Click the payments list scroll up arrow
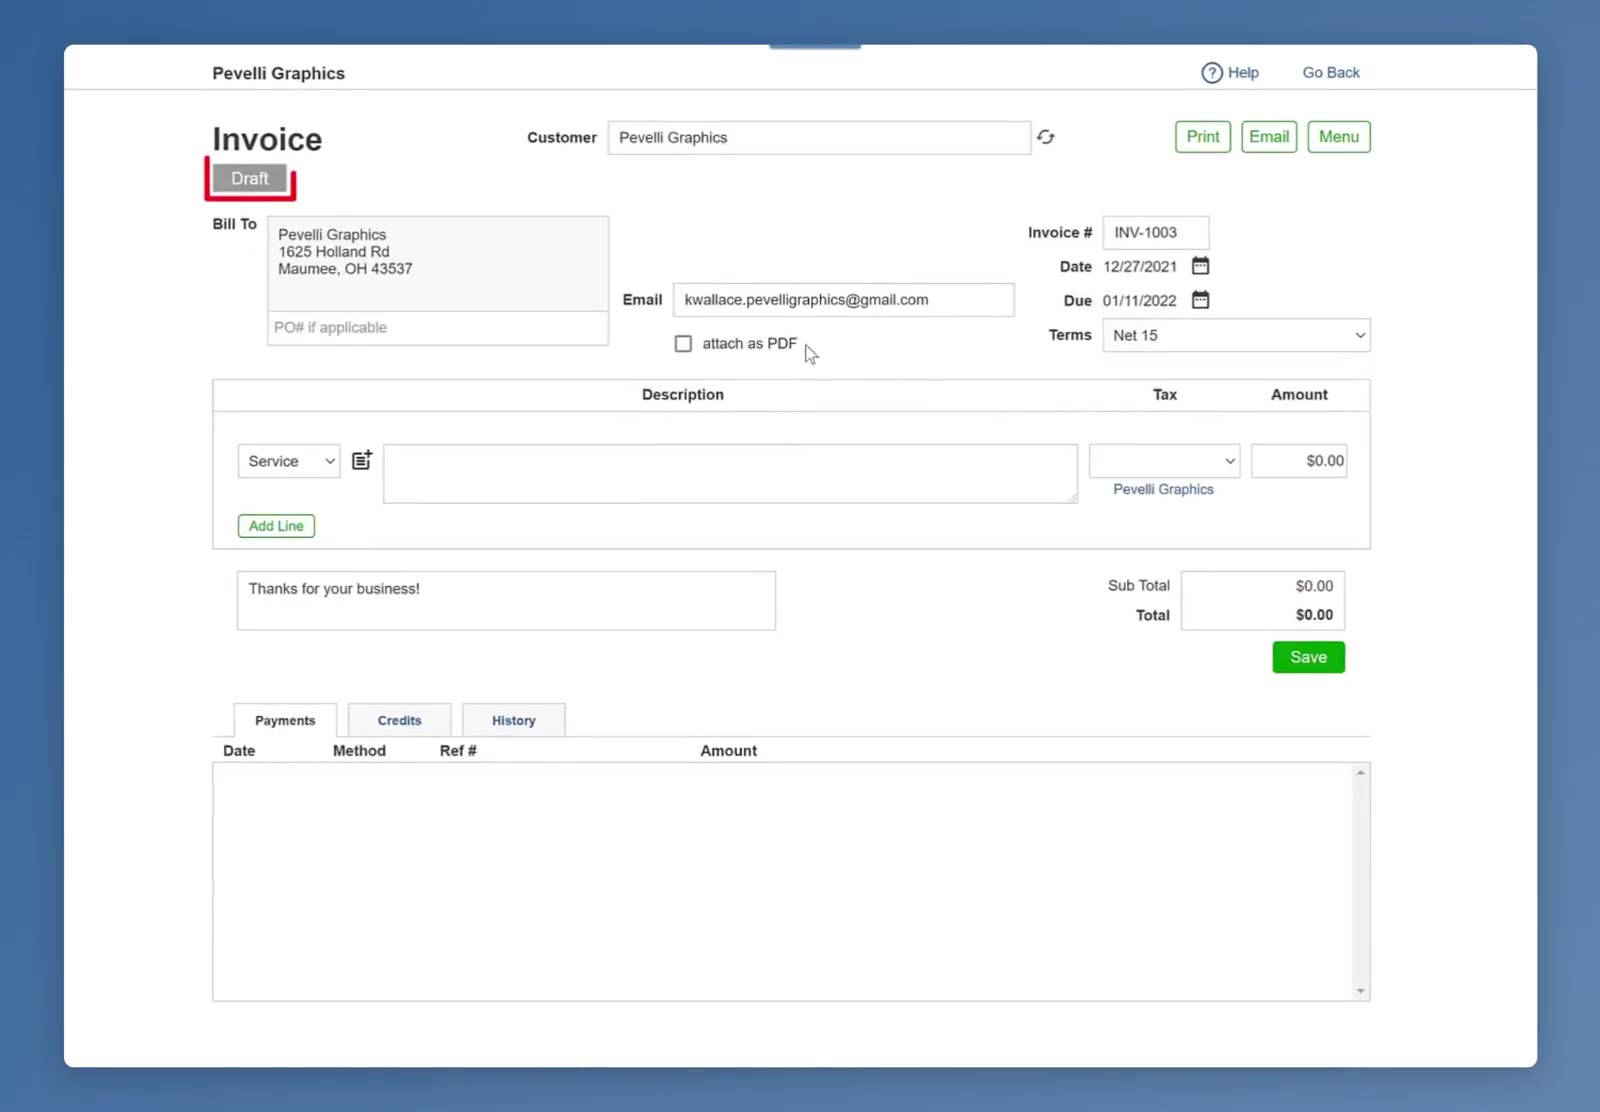Screen dimensions: 1600x1112 tap(1360, 773)
